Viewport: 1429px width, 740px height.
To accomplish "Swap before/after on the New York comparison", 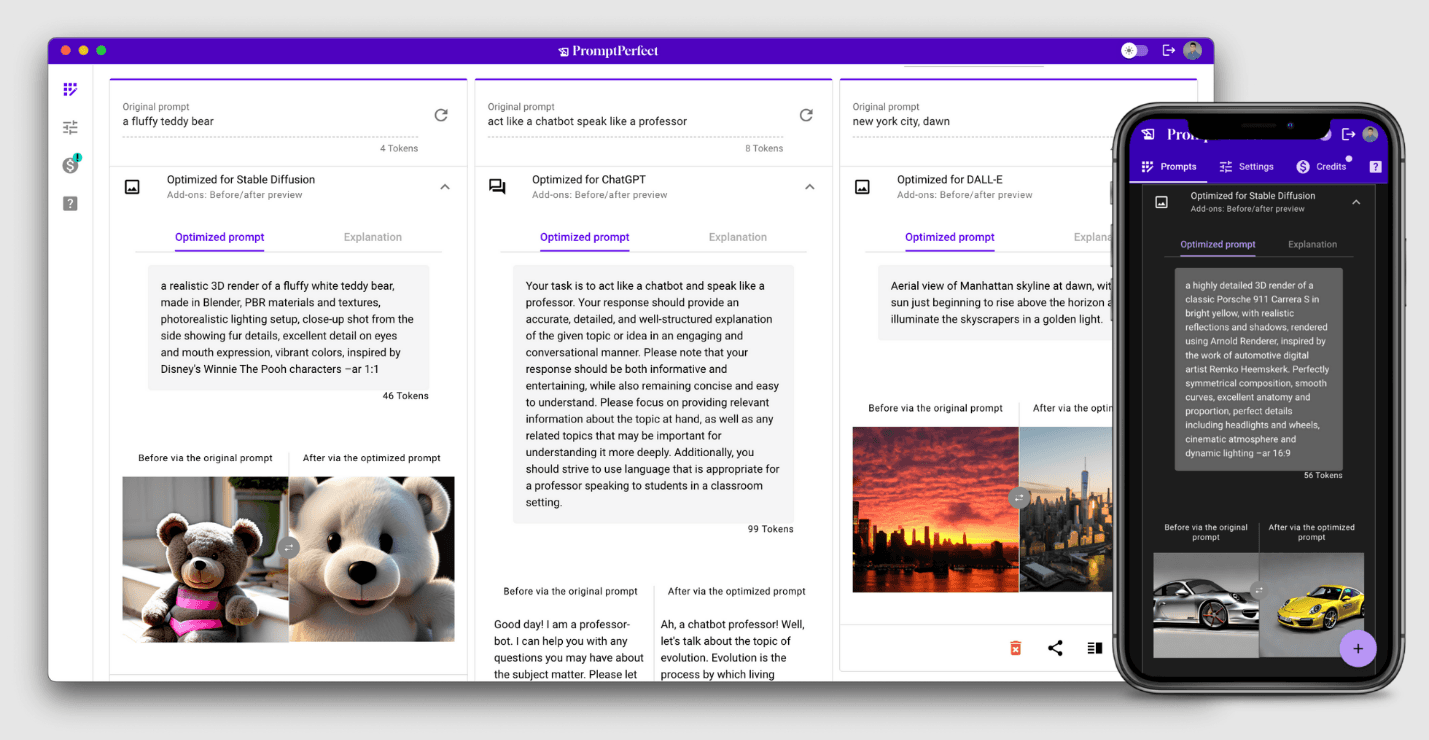I will (1019, 497).
